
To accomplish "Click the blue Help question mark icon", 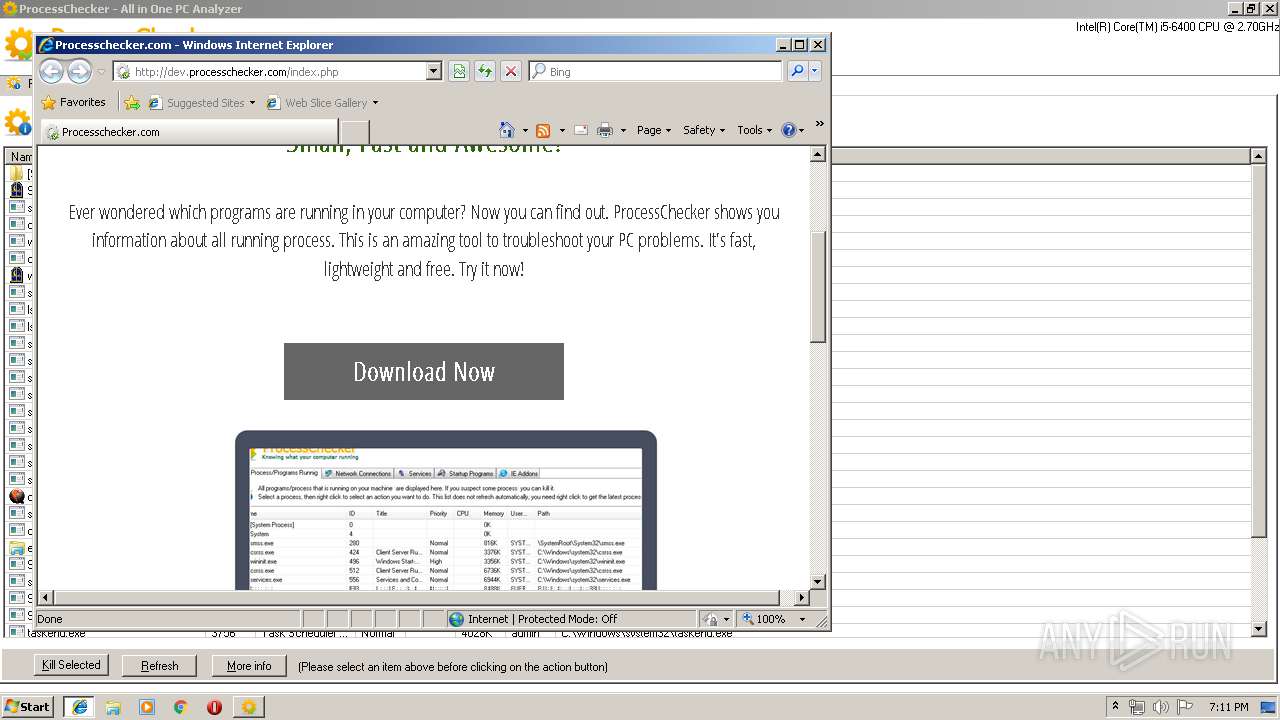I will pos(788,130).
